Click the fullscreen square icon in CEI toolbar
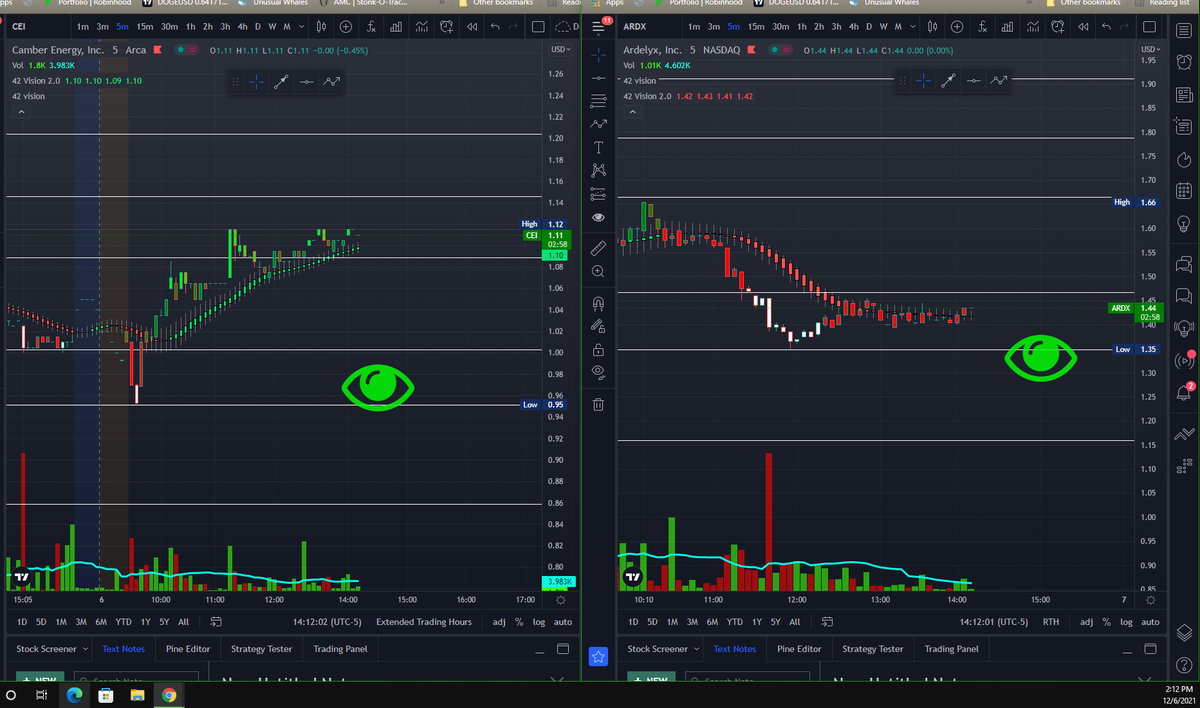This screenshot has width=1200, height=708. tap(538, 26)
